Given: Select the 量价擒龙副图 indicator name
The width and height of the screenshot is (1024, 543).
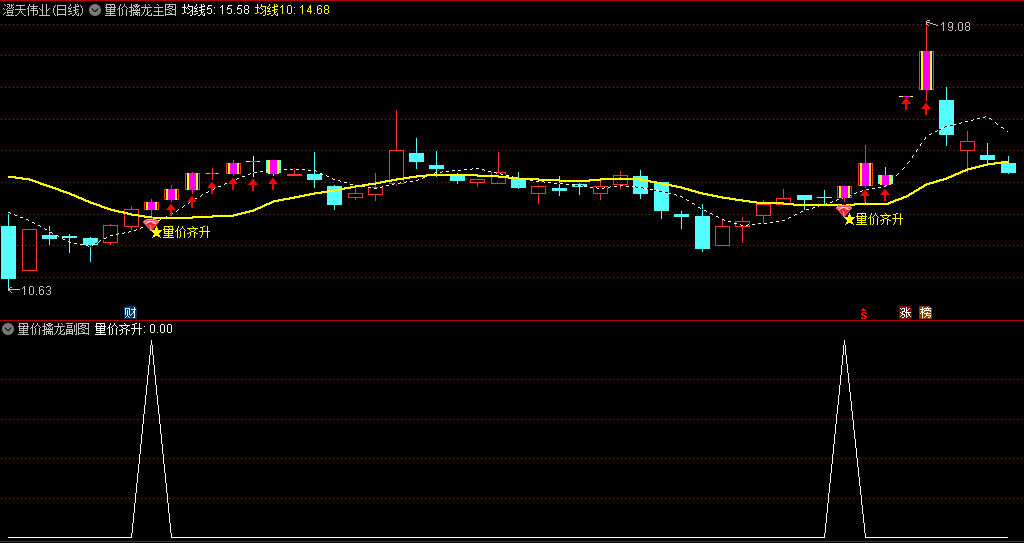Looking at the screenshot, I should pos(53,329).
